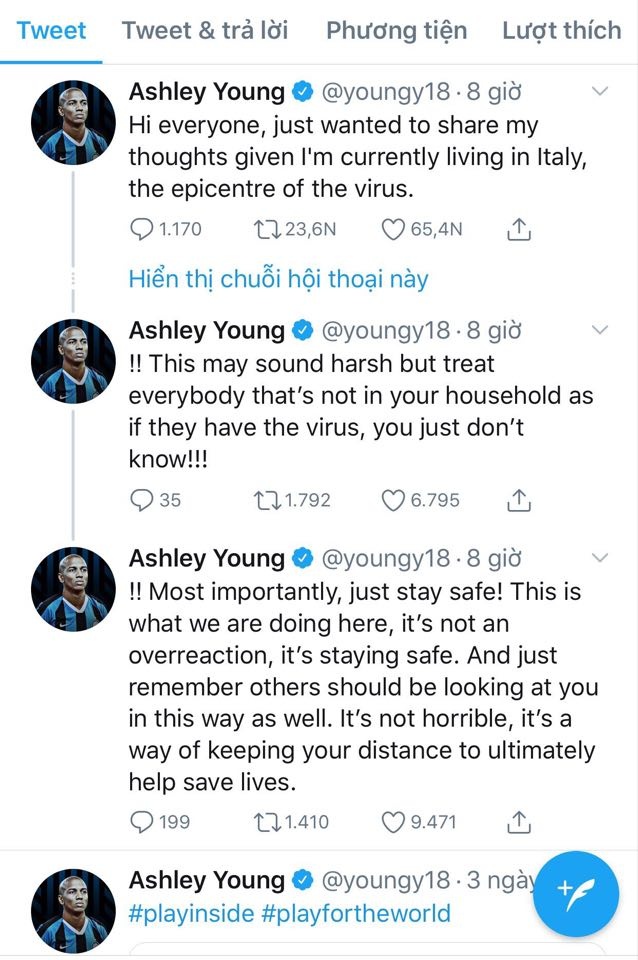This screenshot has height=960, width=638.
Task: Open the 'Lượt thích' tab
Action: 562,31
